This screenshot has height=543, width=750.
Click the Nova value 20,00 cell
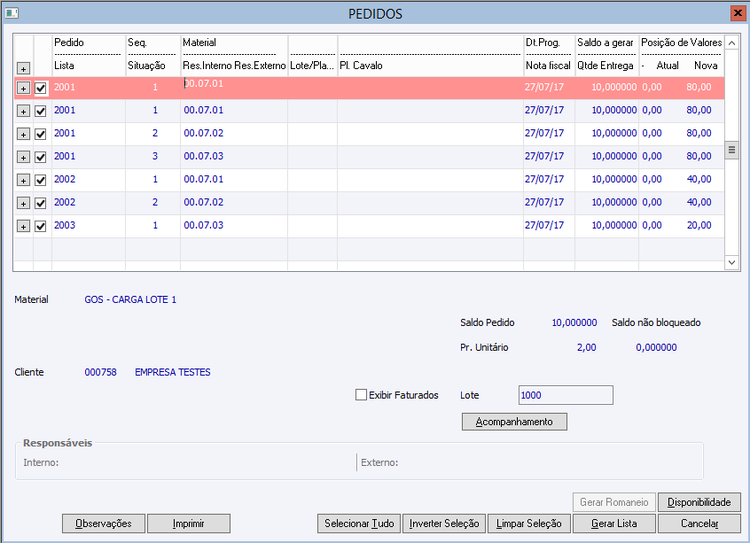tap(699, 225)
